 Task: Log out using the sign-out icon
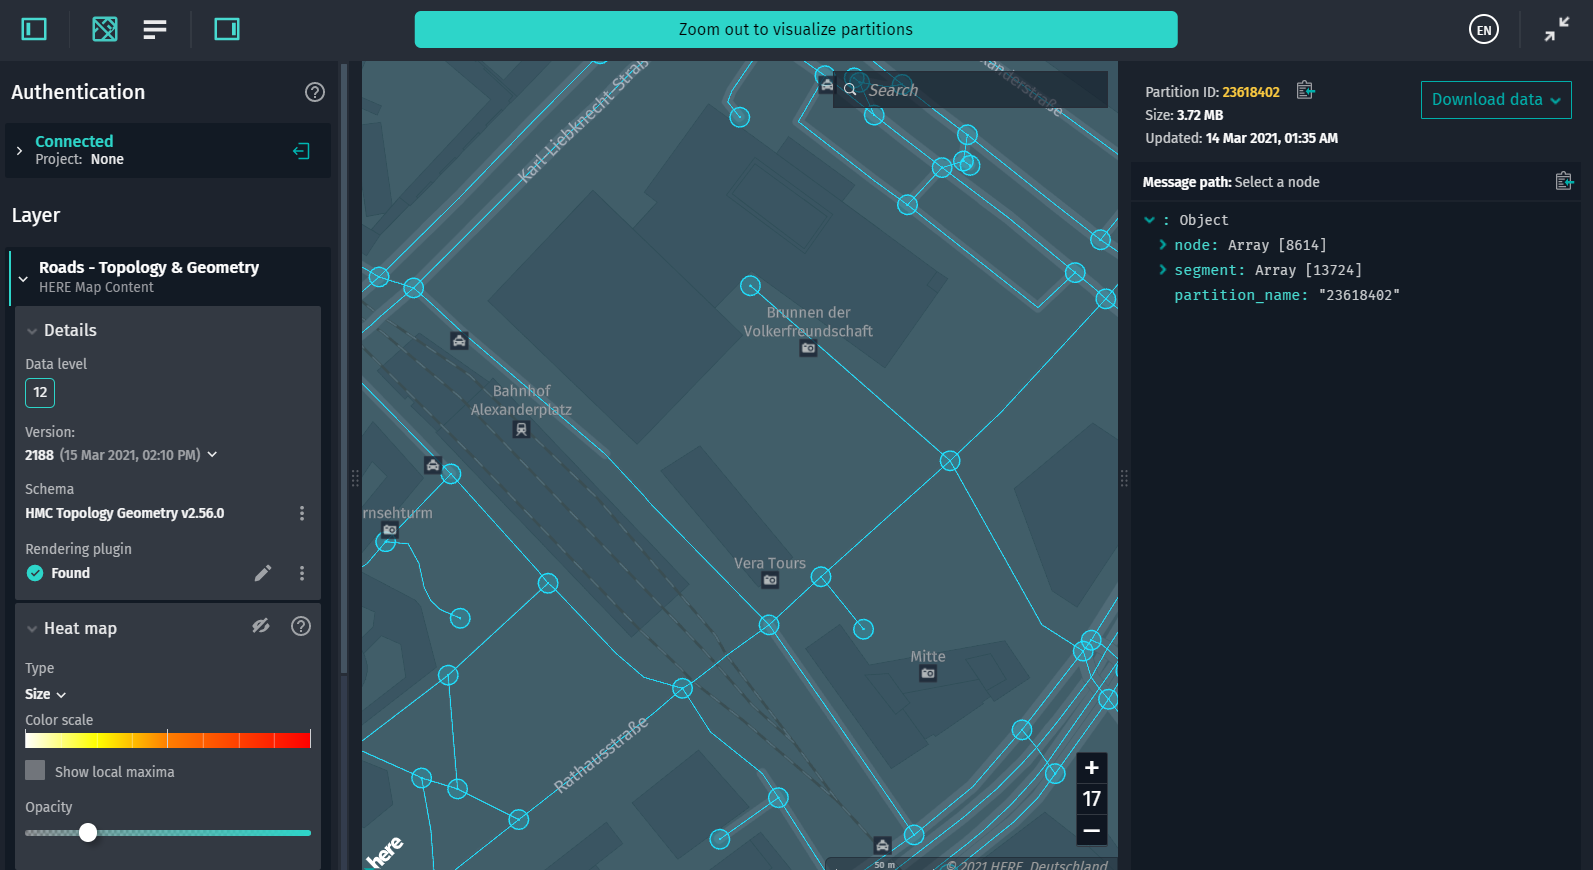click(x=301, y=151)
